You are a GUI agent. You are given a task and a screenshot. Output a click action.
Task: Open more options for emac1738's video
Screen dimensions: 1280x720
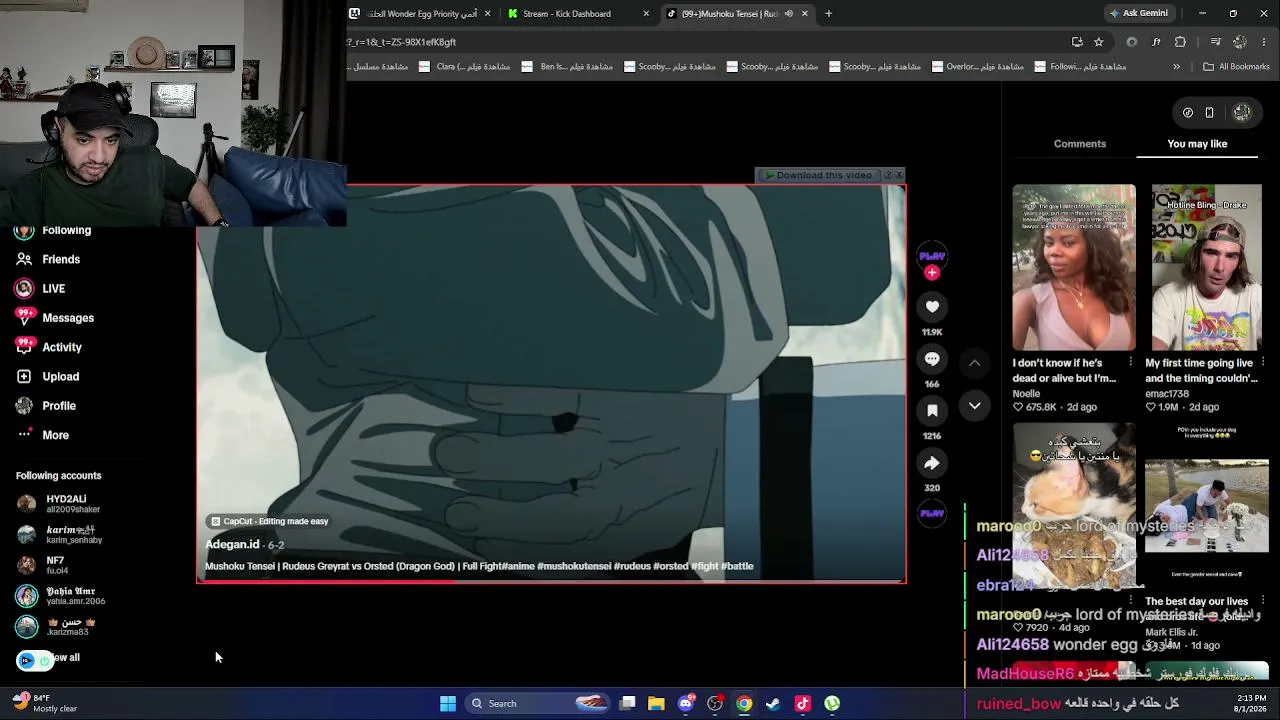click(x=1263, y=362)
